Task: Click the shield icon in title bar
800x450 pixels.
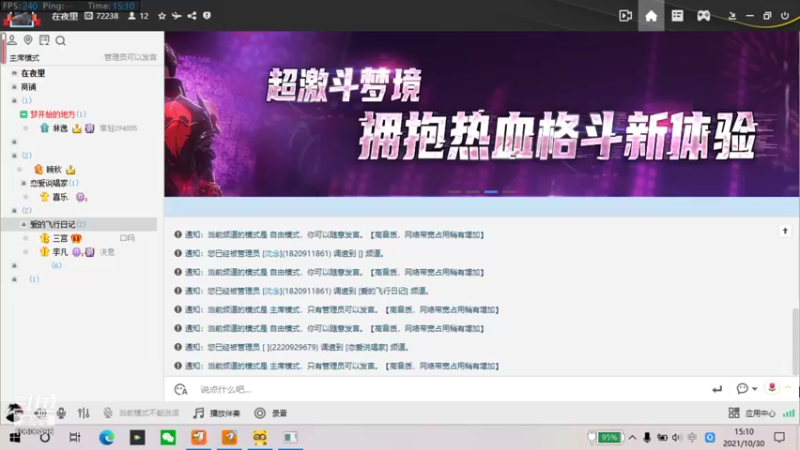Action: [x=207, y=16]
